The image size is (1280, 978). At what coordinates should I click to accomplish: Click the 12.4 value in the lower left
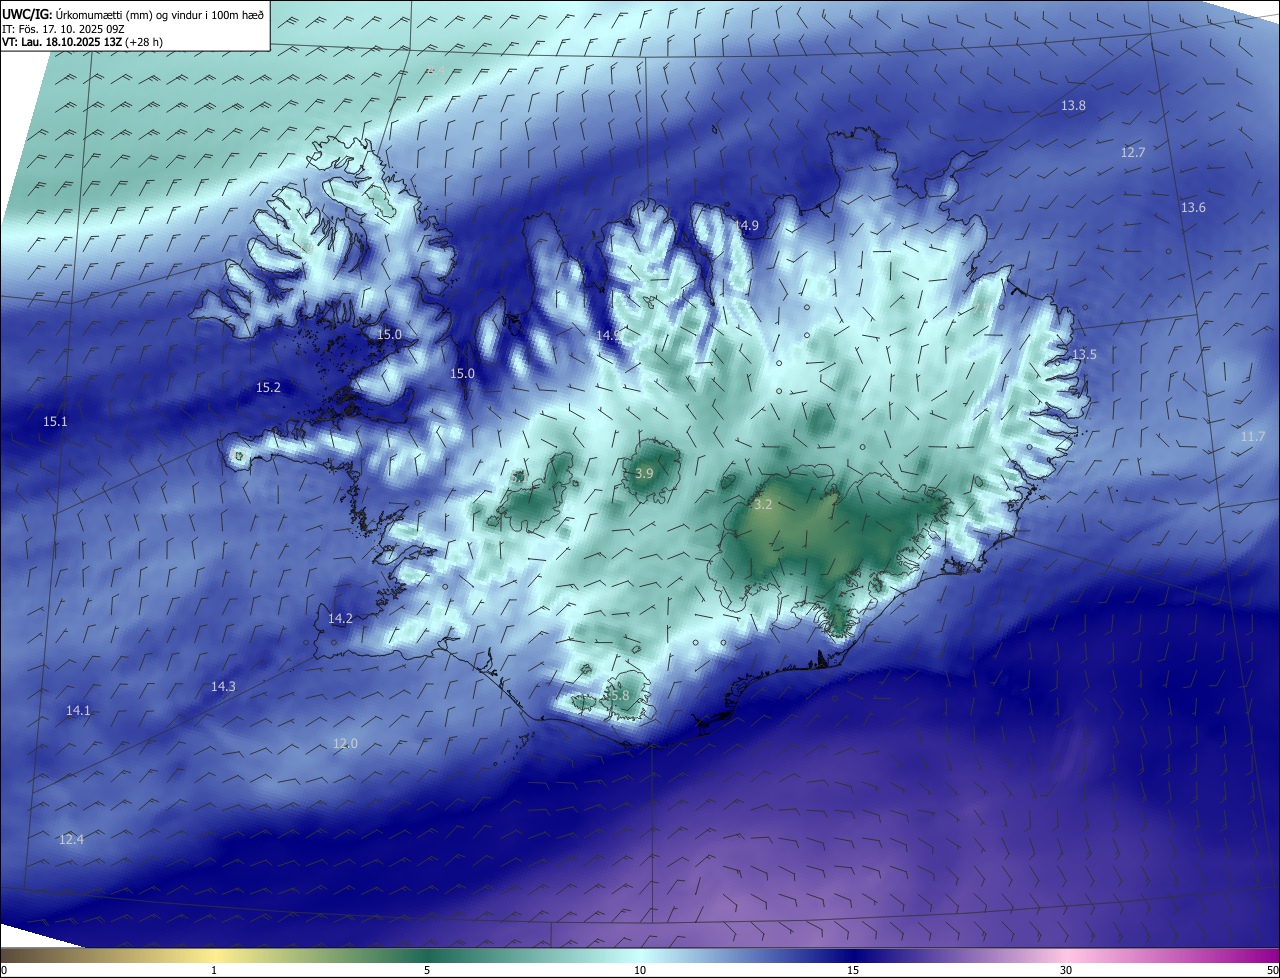(x=71, y=839)
